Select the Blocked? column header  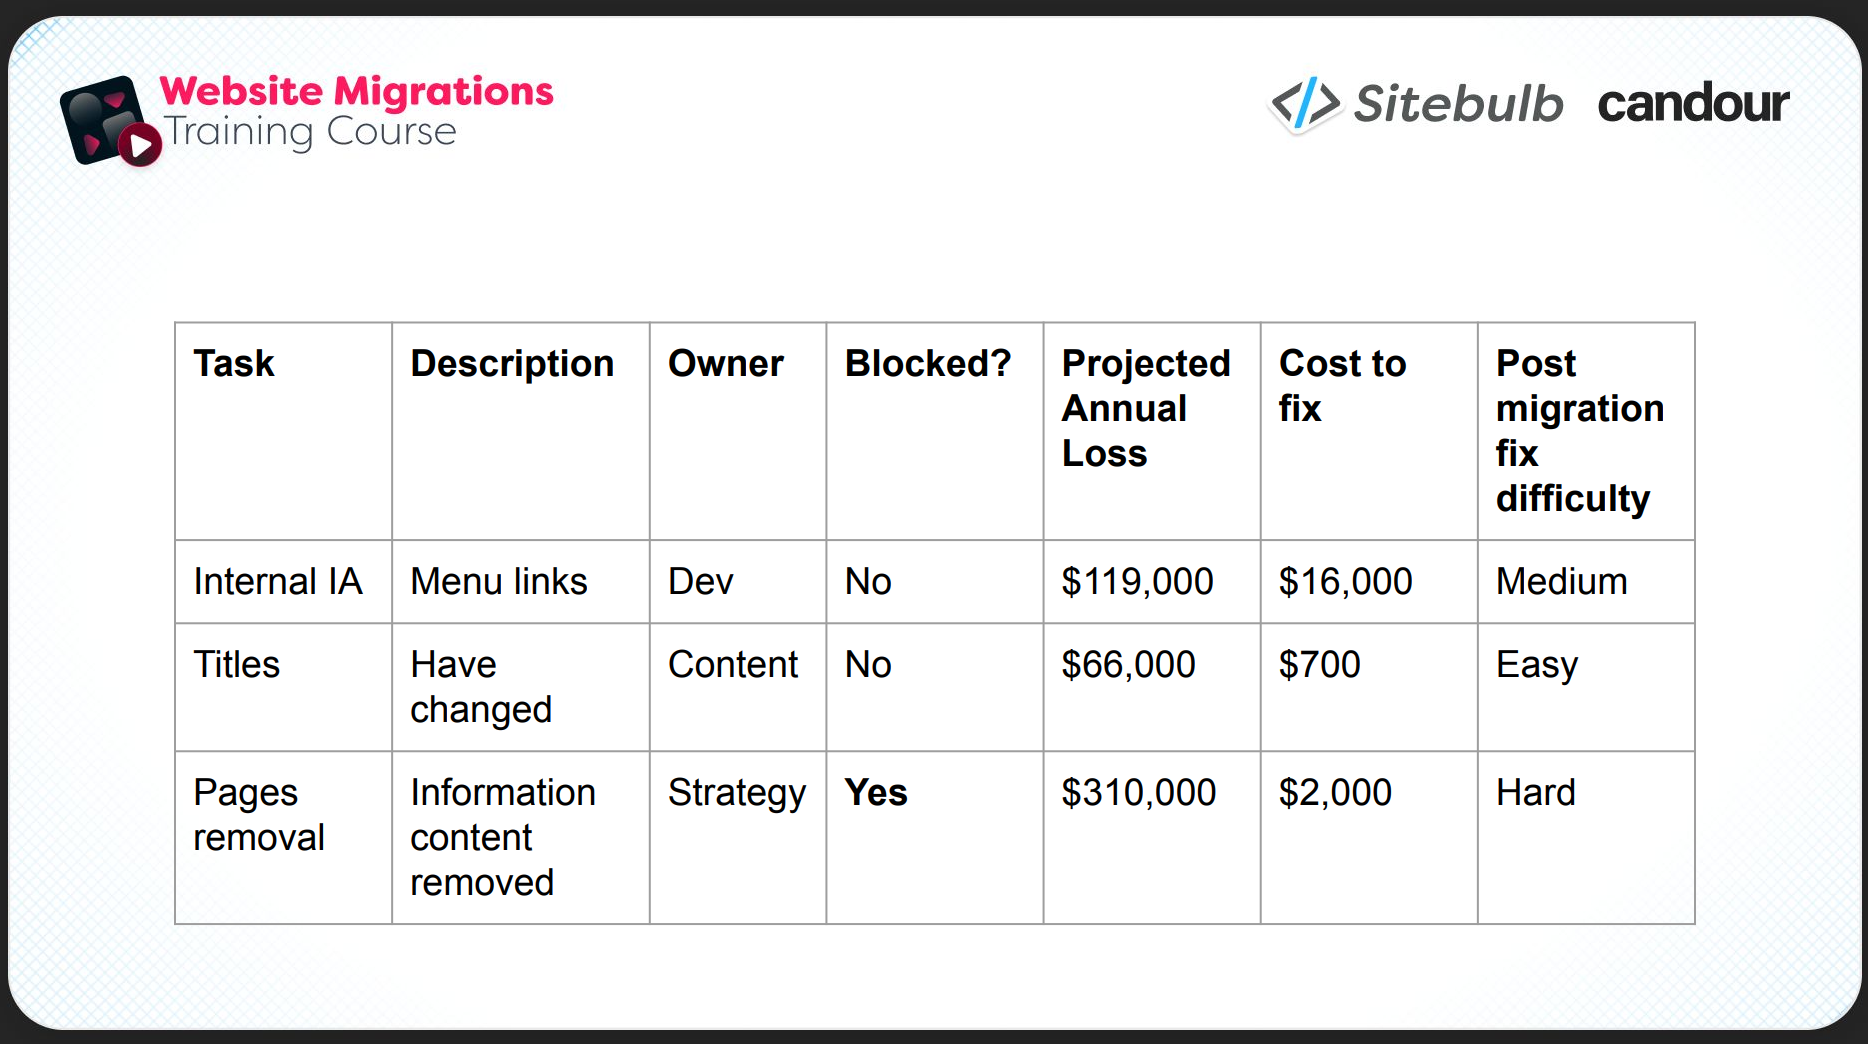[928, 364]
